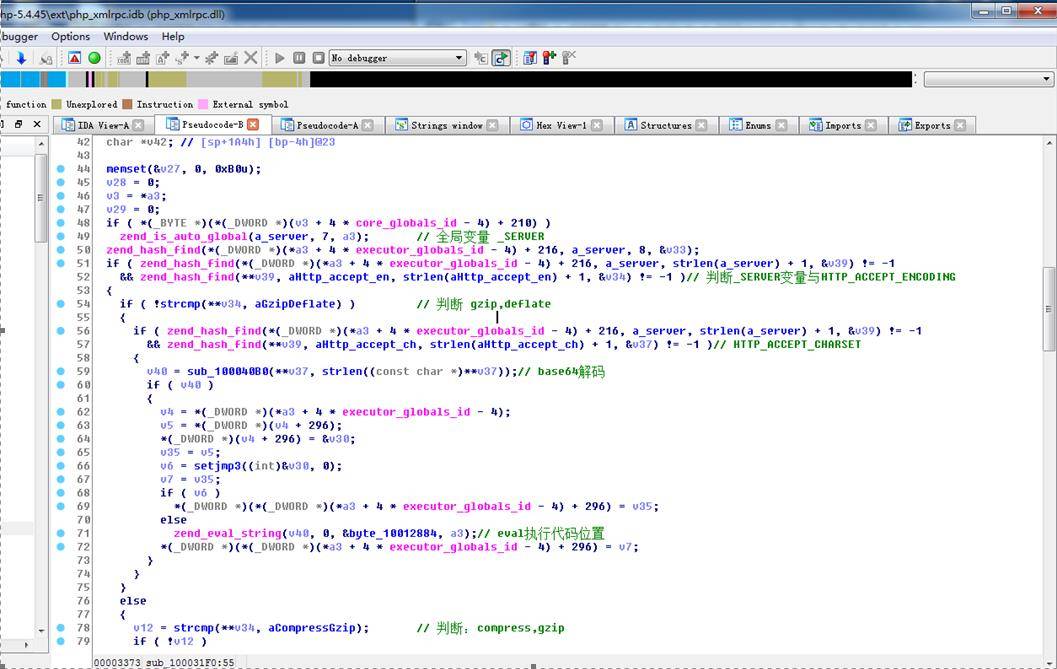This screenshot has width=1057, height=669.
Task: Click the gray X delete toolbar icon
Action: coord(251,58)
